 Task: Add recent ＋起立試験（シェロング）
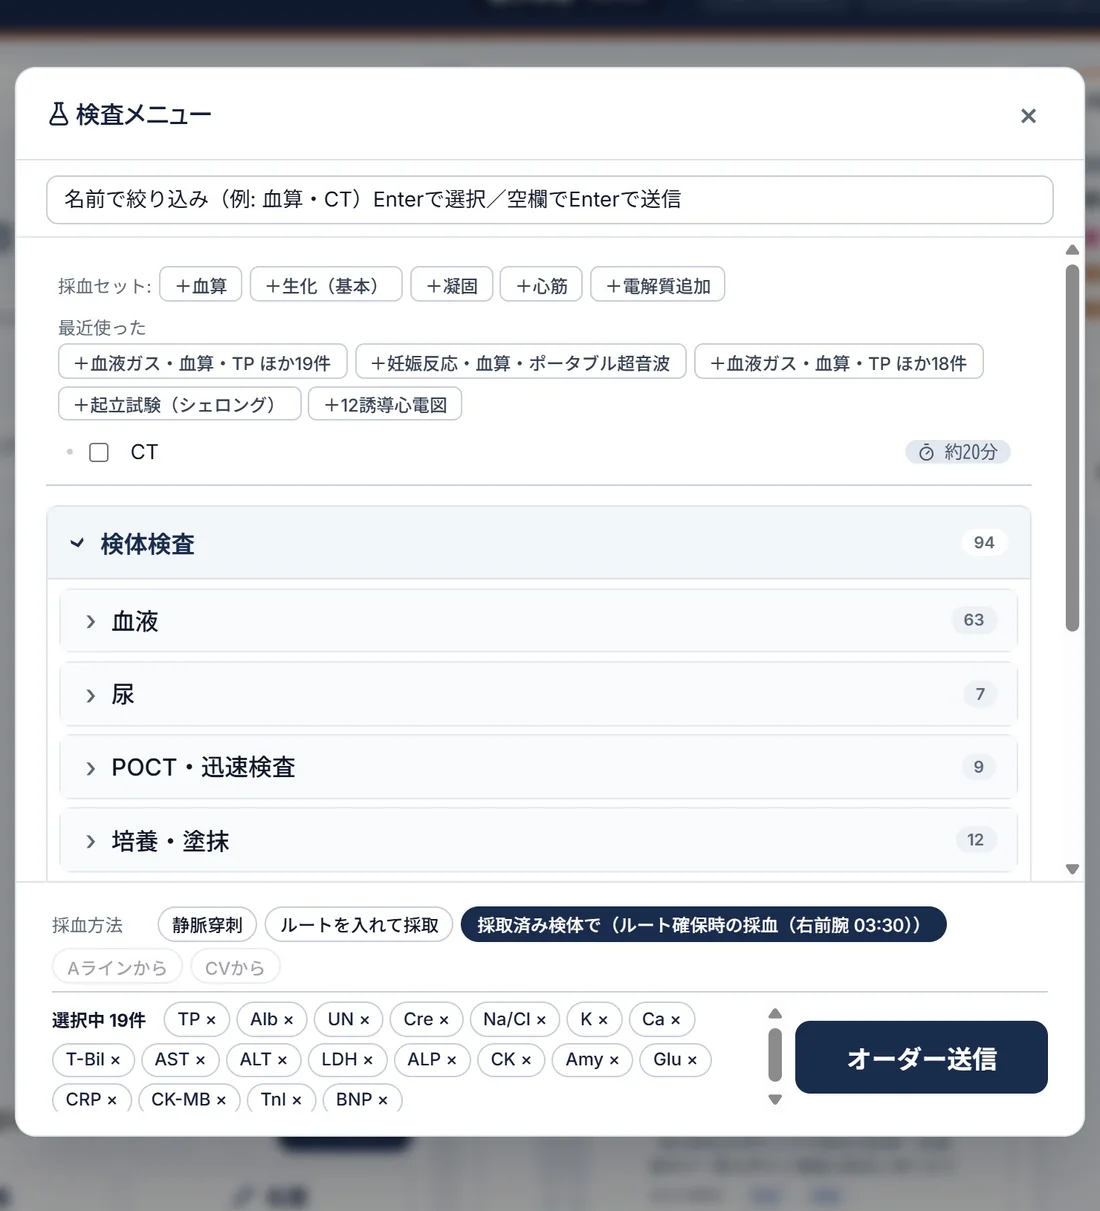pyautogui.click(x=180, y=404)
